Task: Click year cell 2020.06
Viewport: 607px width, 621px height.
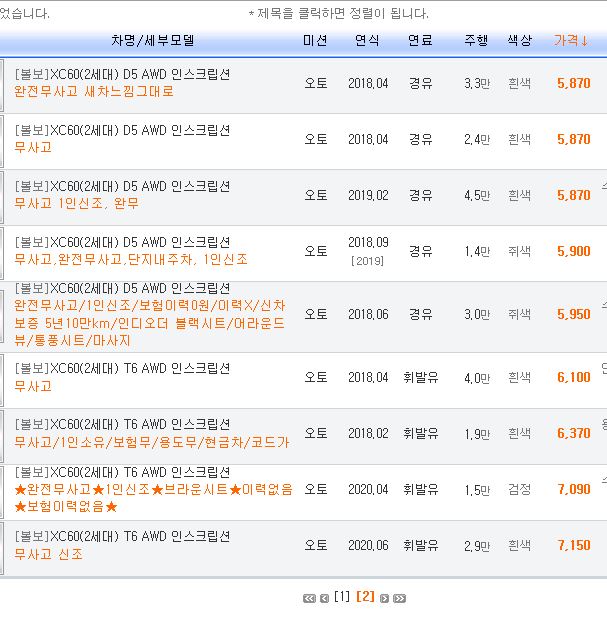Action: (x=368, y=545)
